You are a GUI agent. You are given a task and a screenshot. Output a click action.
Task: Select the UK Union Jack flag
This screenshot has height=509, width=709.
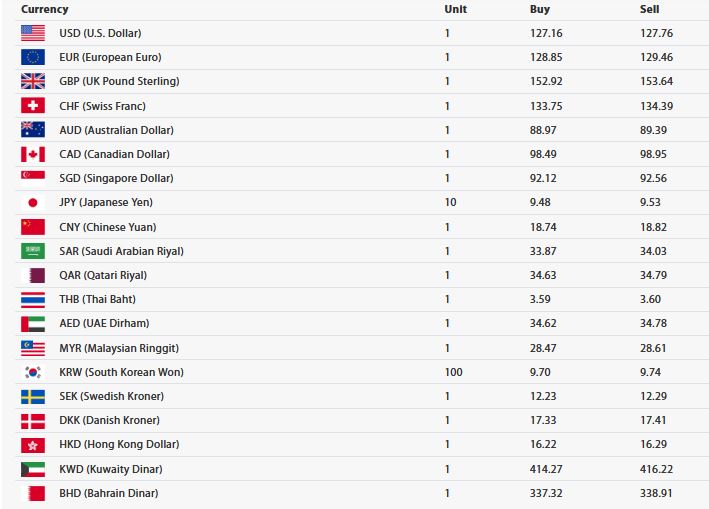point(32,81)
